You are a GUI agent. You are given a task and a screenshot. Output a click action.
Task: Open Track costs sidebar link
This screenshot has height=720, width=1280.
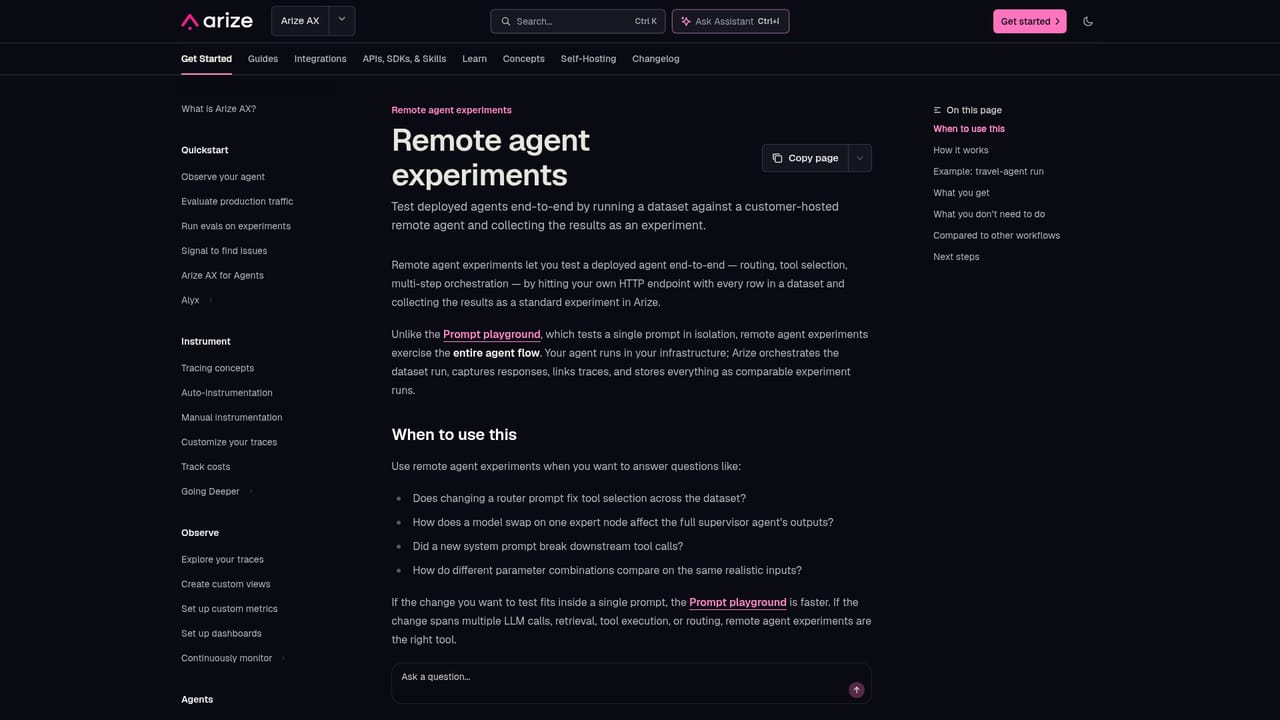pos(206,467)
